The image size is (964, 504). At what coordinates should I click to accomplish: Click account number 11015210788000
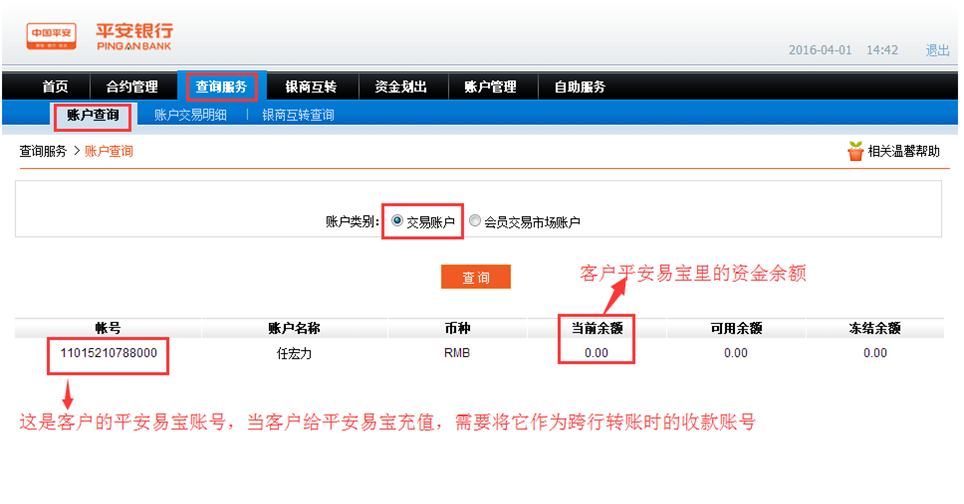(108, 353)
